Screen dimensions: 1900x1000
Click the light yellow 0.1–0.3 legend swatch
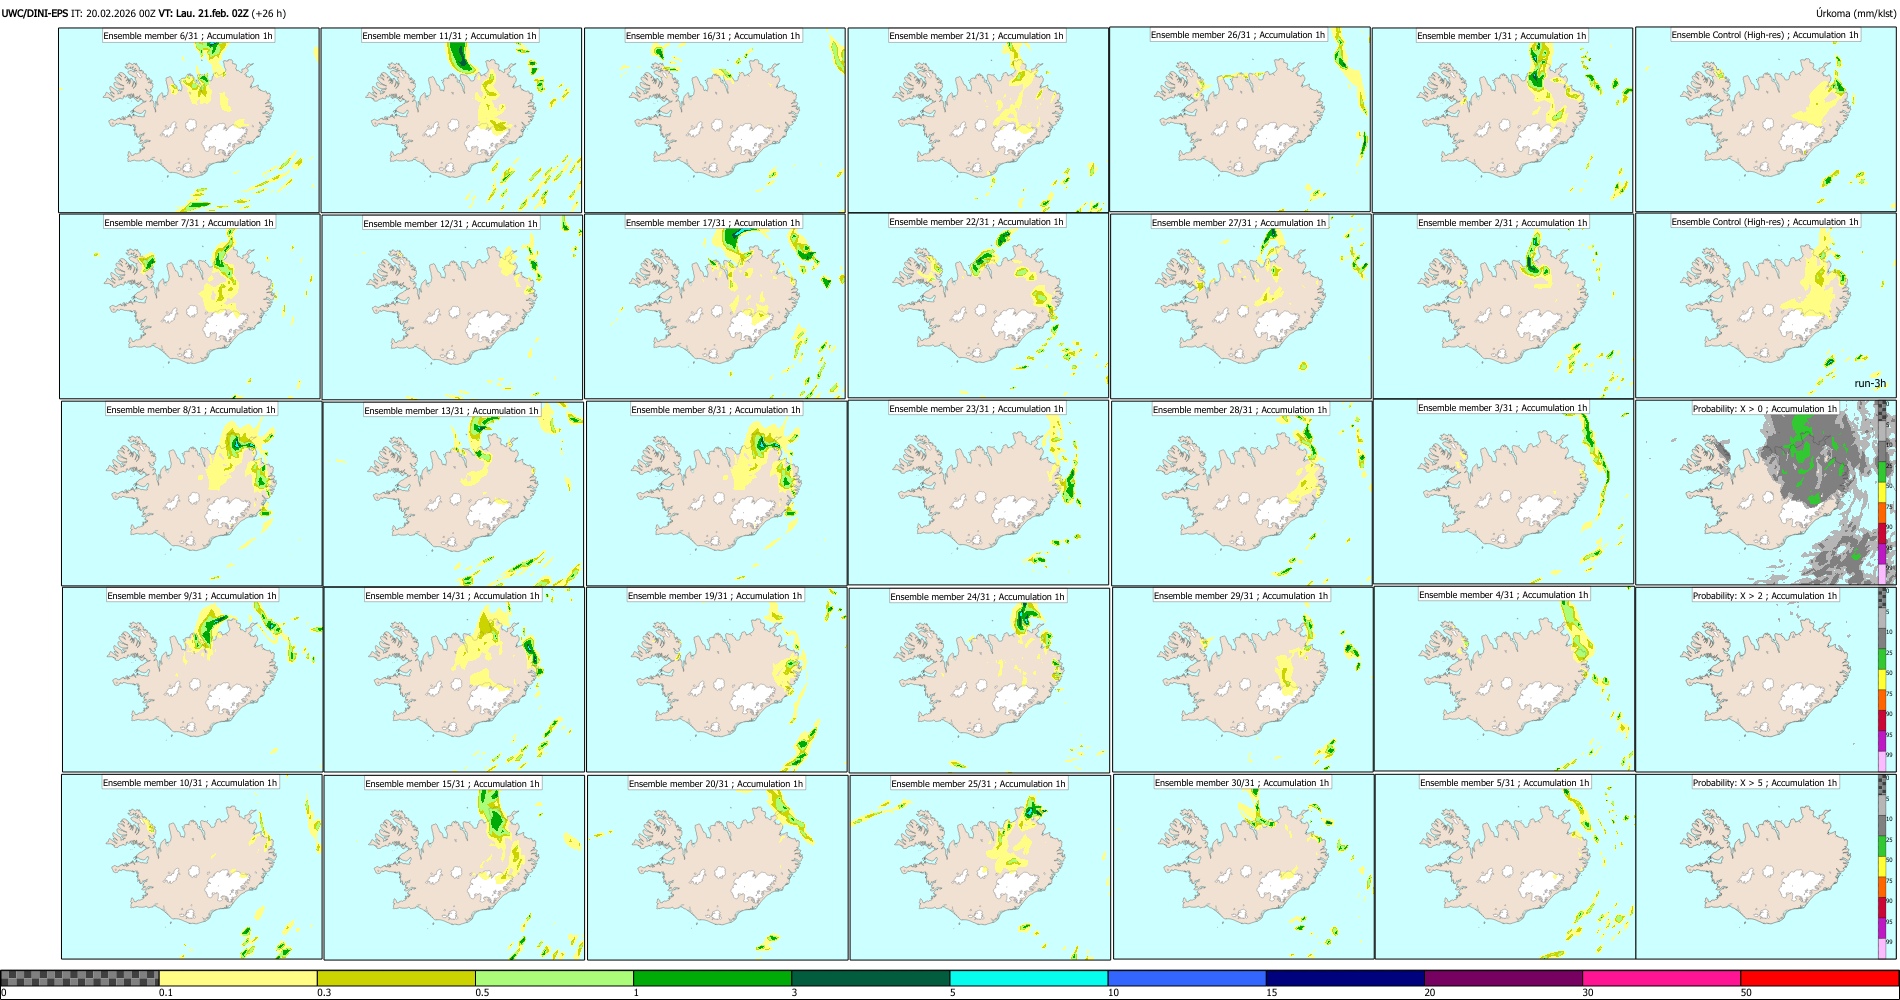coord(238,978)
